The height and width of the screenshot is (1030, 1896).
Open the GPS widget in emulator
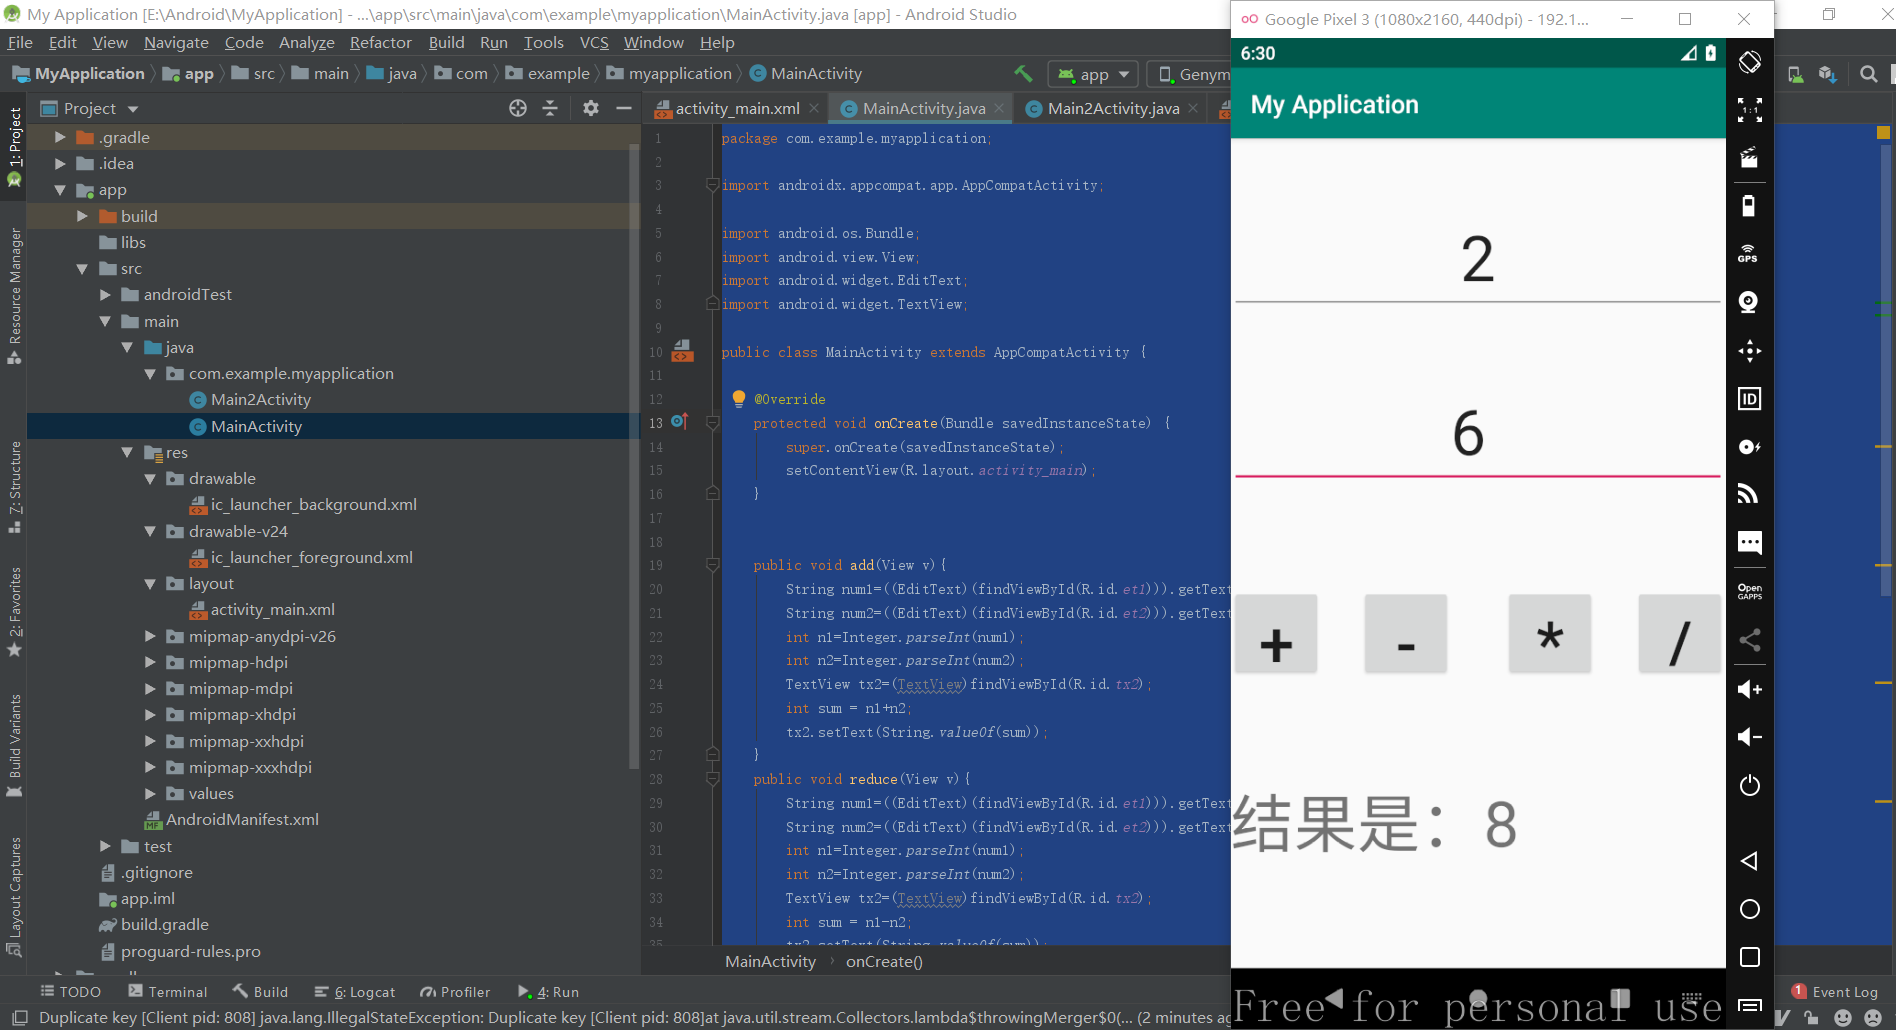pyautogui.click(x=1748, y=254)
